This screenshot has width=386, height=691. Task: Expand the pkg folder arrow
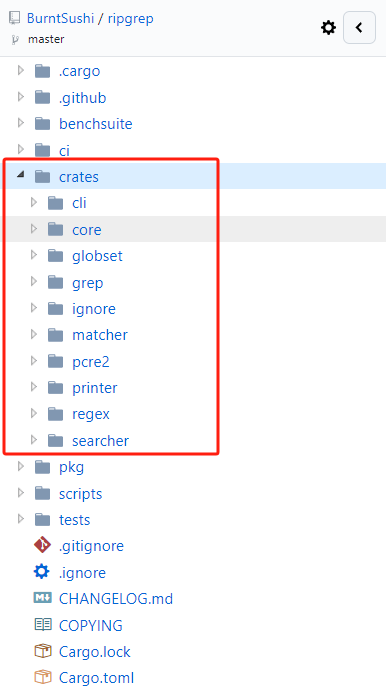[20, 466]
